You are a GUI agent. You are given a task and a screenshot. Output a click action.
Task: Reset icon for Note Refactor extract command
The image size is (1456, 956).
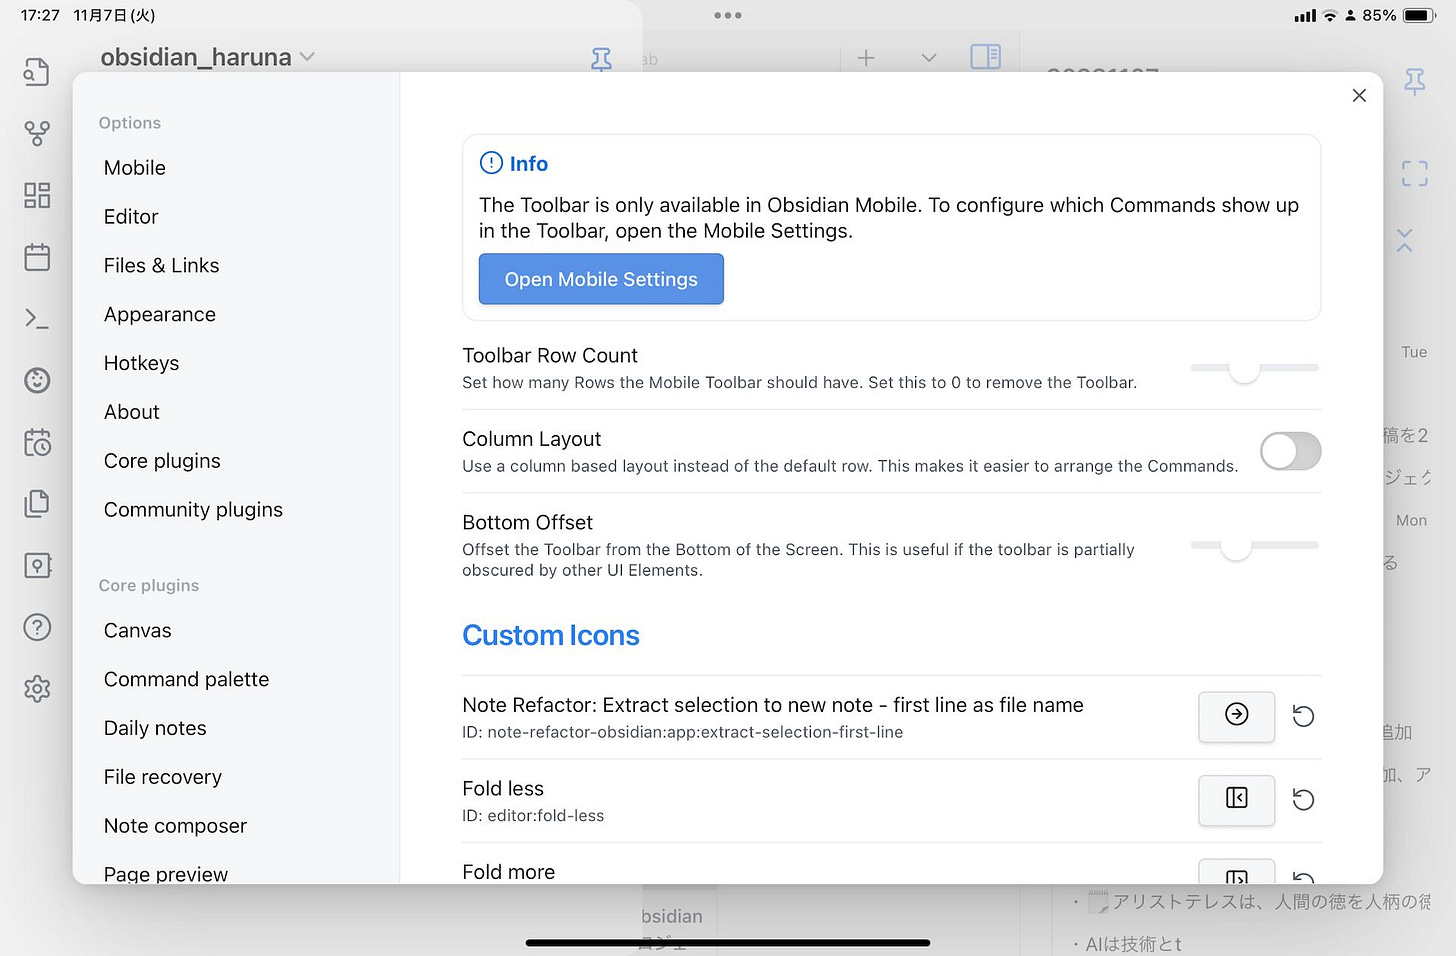coord(1303,716)
